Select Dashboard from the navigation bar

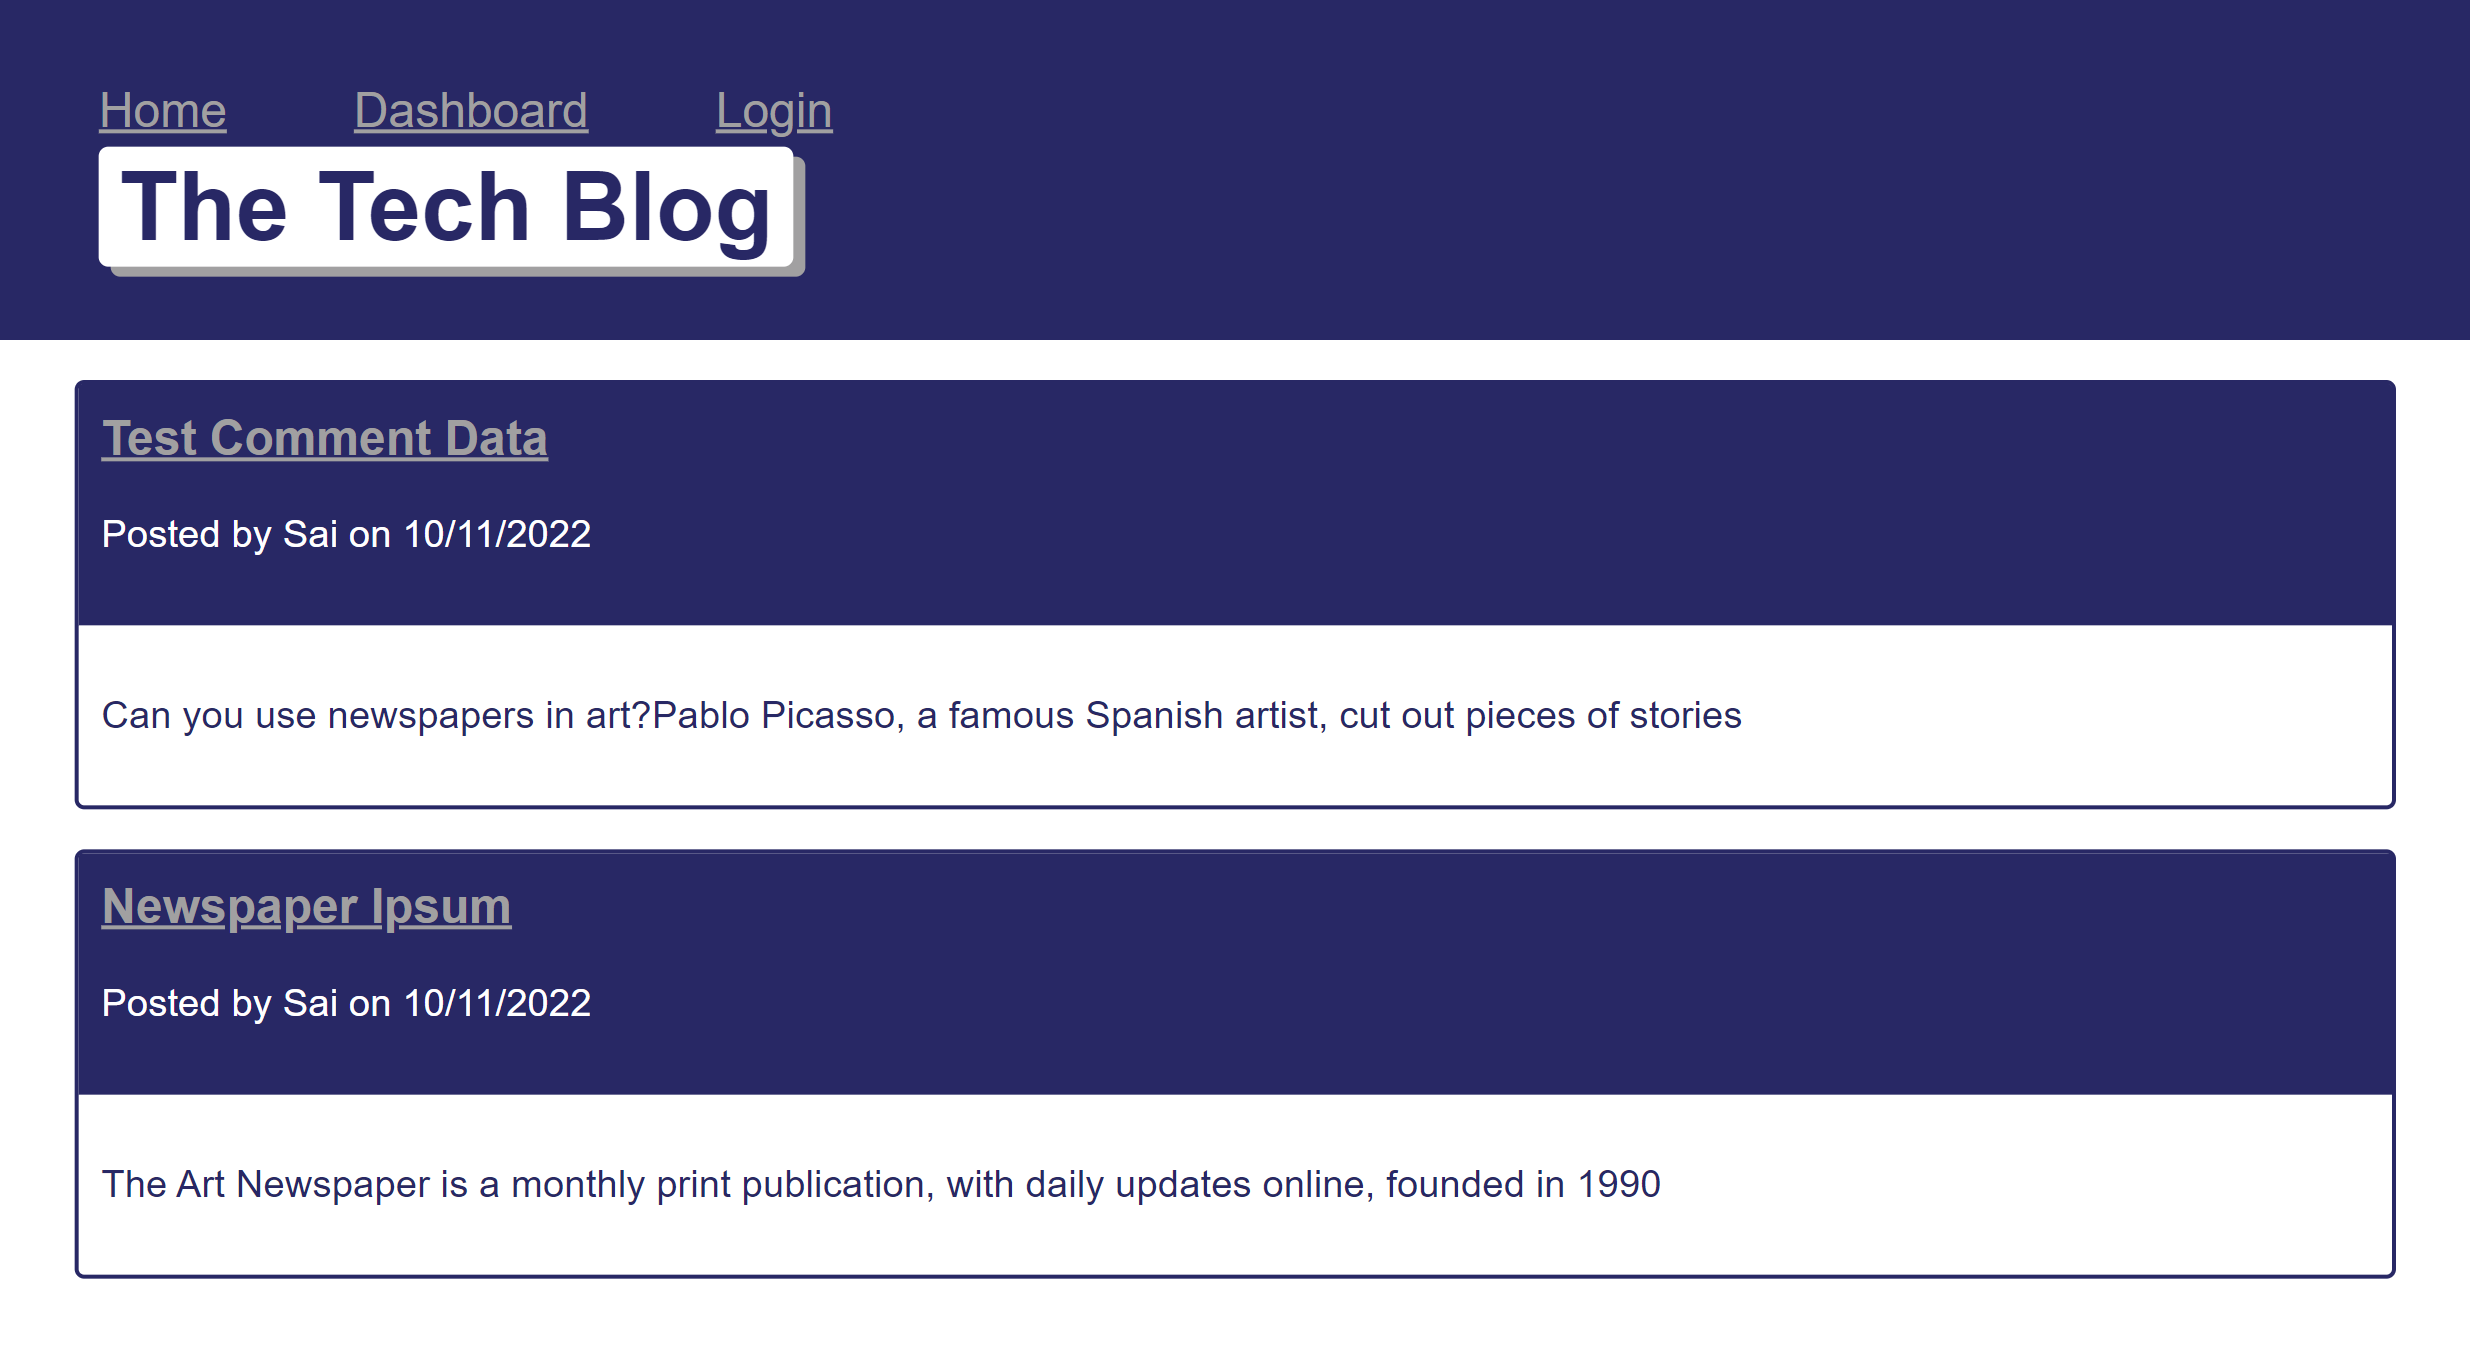point(471,110)
